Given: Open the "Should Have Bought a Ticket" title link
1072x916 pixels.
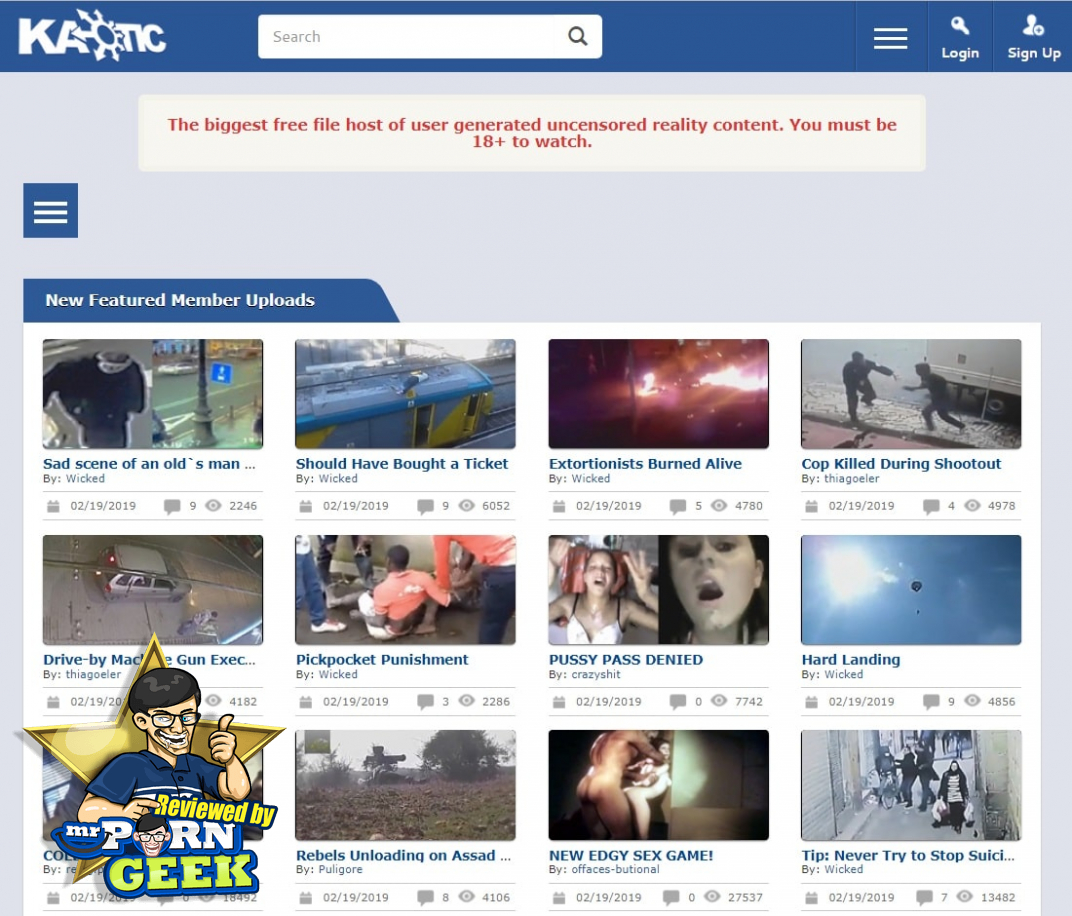Looking at the screenshot, I should pos(402,464).
